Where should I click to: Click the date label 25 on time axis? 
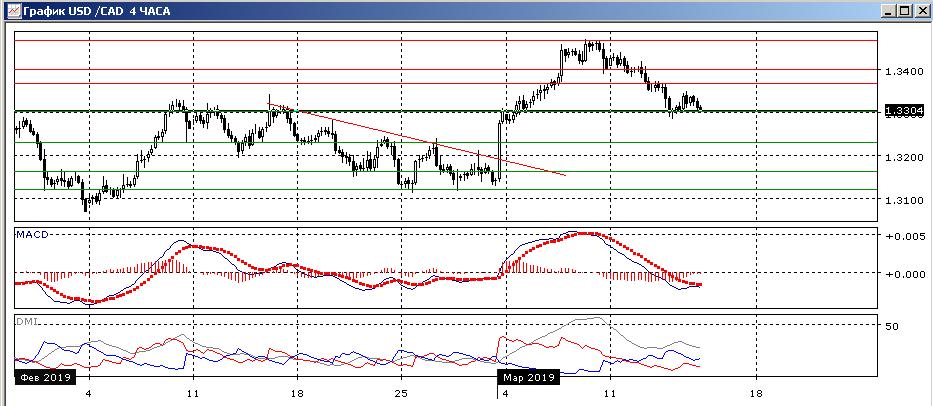coord(400,394)
